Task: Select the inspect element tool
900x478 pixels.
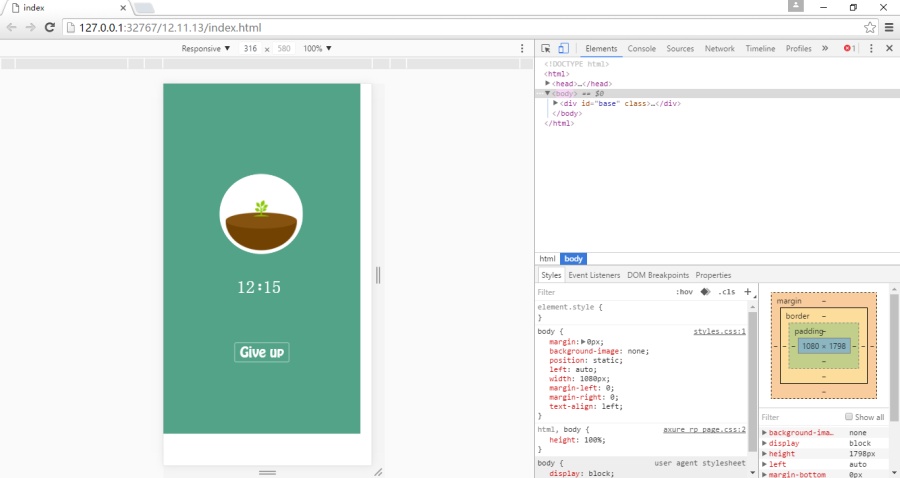Action: [545, 48]
